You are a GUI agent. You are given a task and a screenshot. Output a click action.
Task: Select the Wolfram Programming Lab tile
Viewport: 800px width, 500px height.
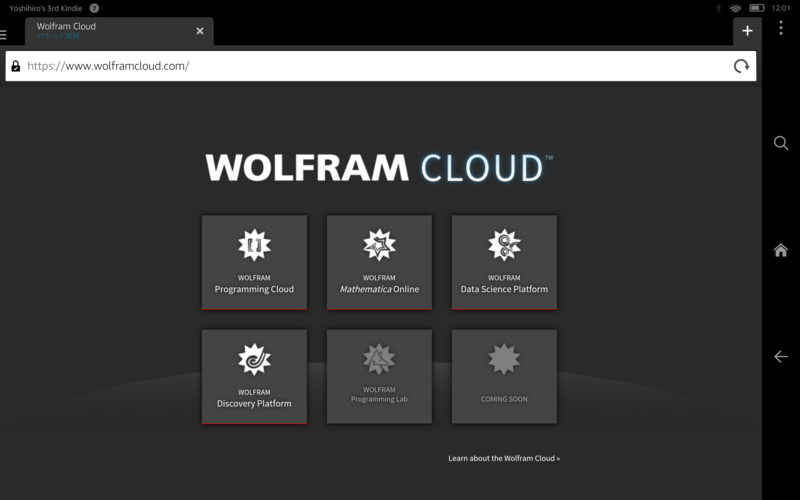(379, 377)
